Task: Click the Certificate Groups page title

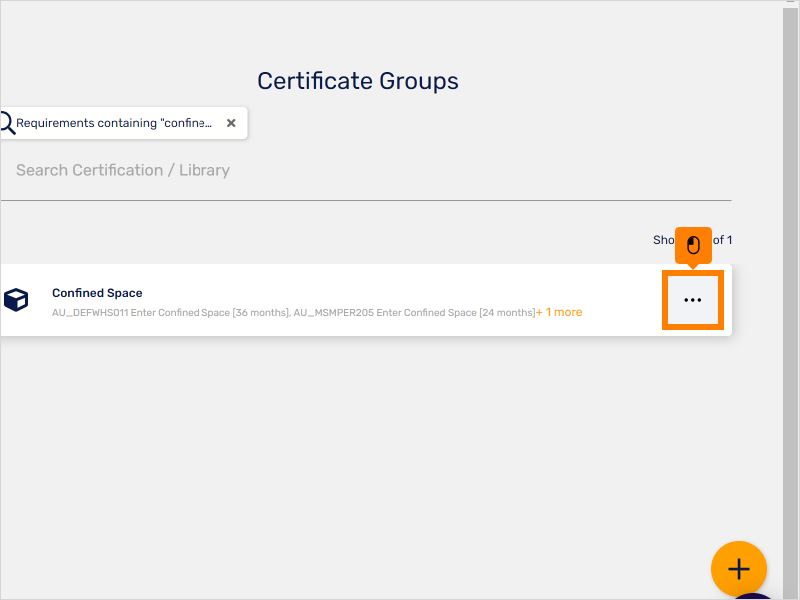Action: [x=357, y=80]
